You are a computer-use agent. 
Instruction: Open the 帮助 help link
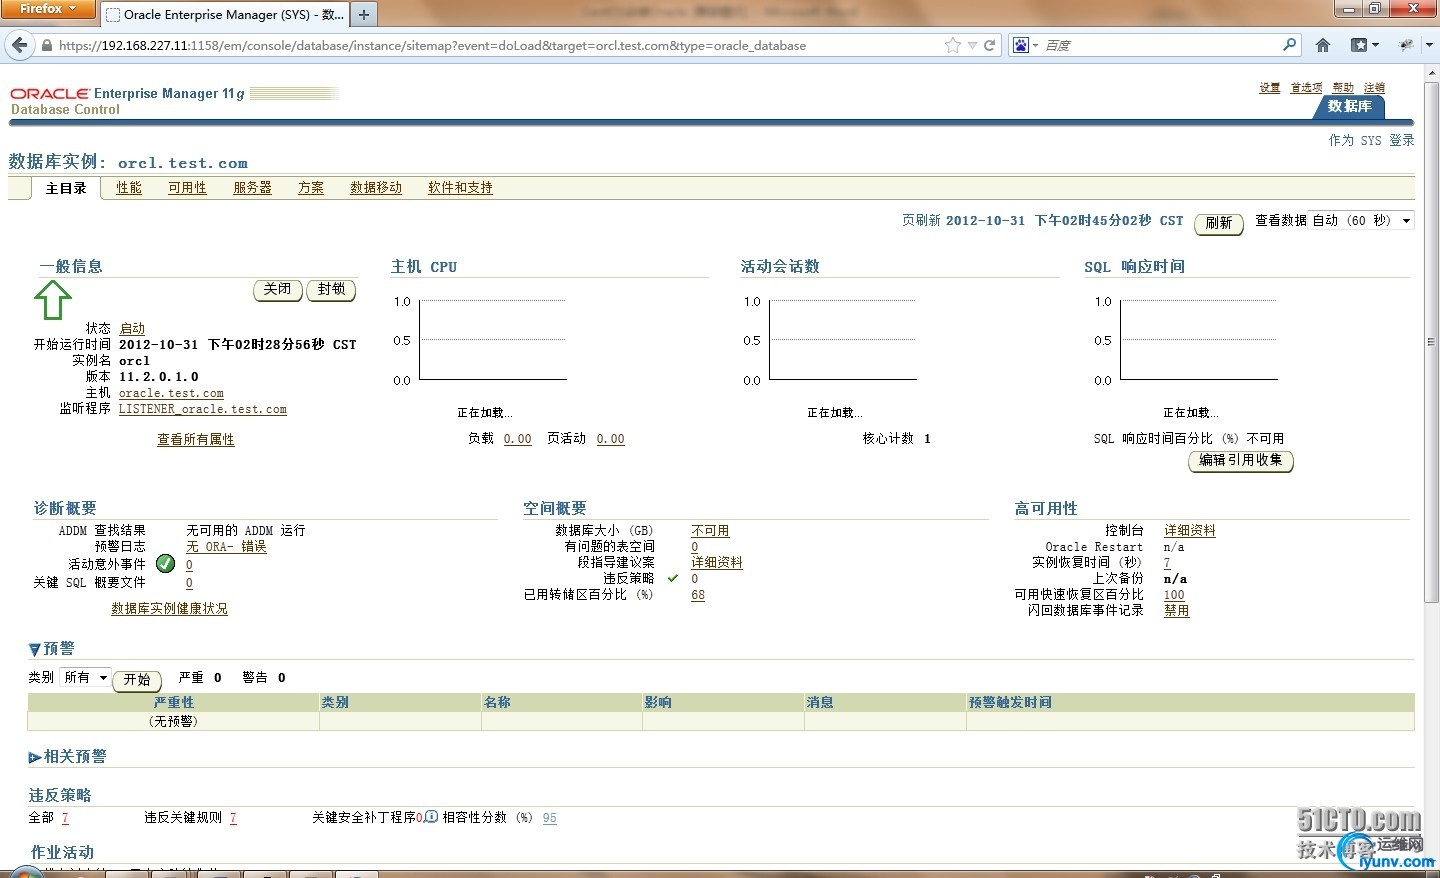(x=1343, y=88)
